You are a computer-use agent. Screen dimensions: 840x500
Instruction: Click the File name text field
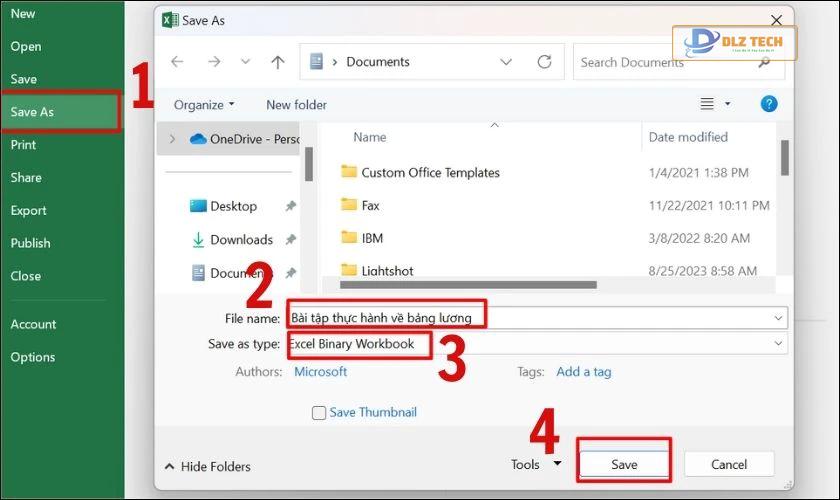537,318
